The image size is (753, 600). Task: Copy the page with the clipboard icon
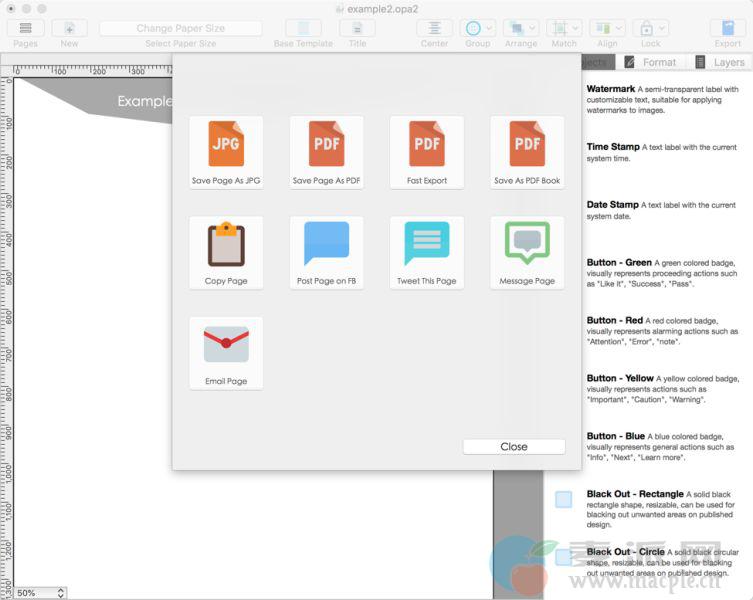(x=226, y=244)
